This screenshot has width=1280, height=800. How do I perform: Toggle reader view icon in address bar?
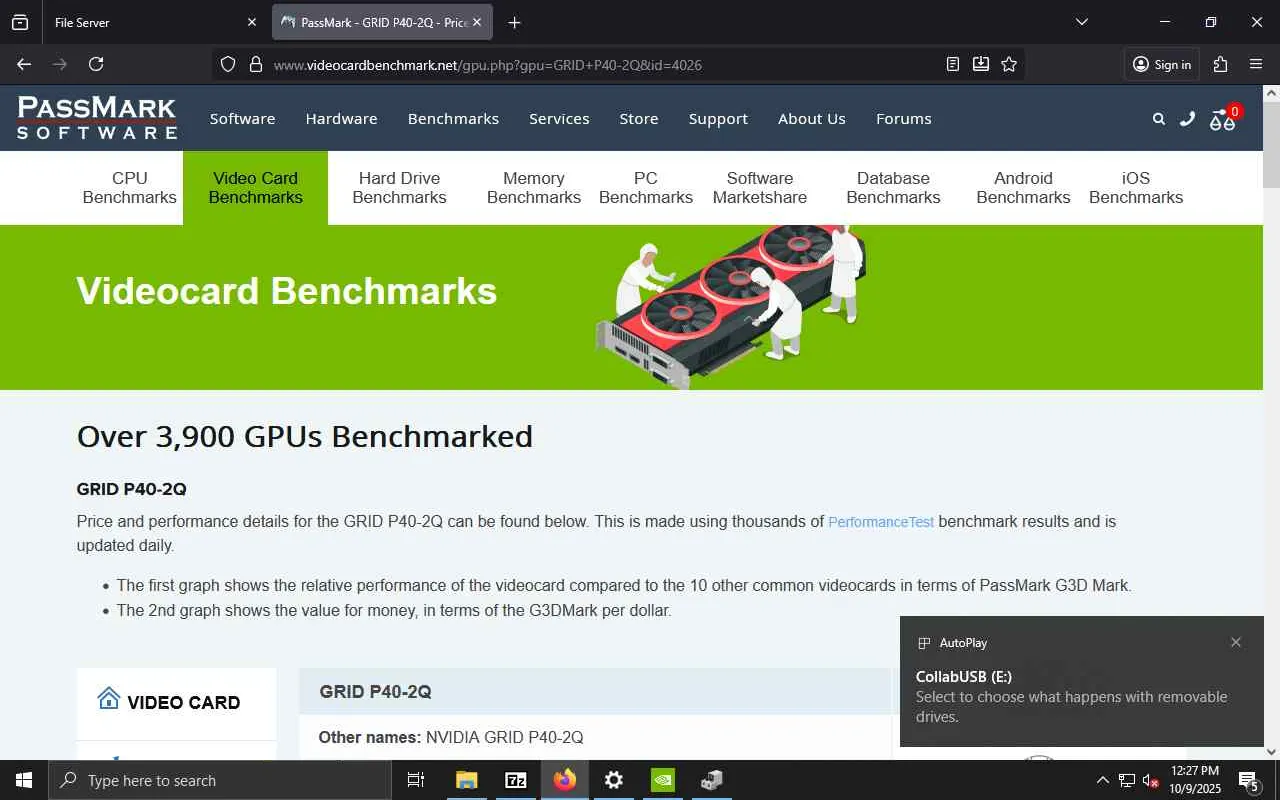953,64
